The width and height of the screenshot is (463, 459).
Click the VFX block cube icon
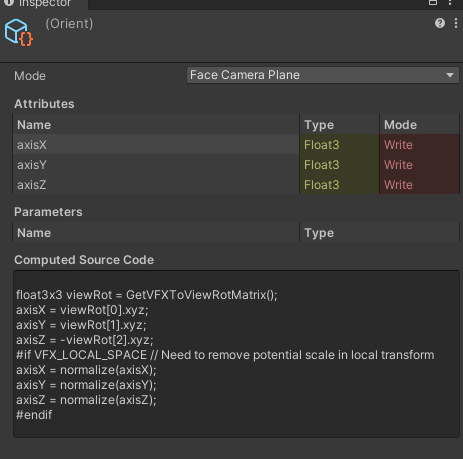pyautogui.click(x=19, y=32)
